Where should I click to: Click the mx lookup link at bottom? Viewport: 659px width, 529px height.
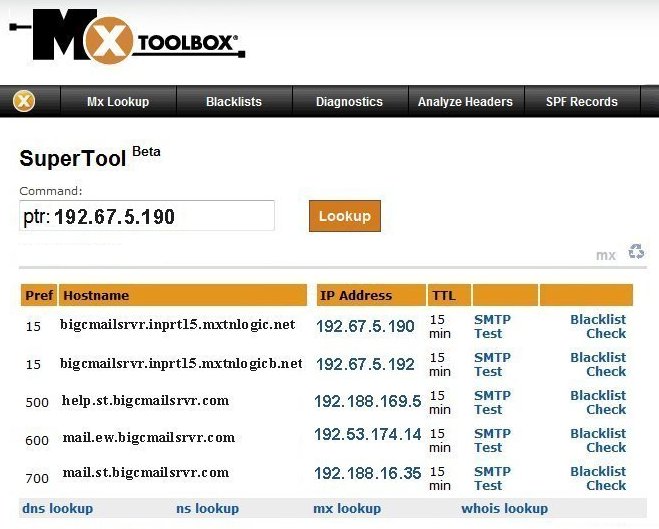347,508
